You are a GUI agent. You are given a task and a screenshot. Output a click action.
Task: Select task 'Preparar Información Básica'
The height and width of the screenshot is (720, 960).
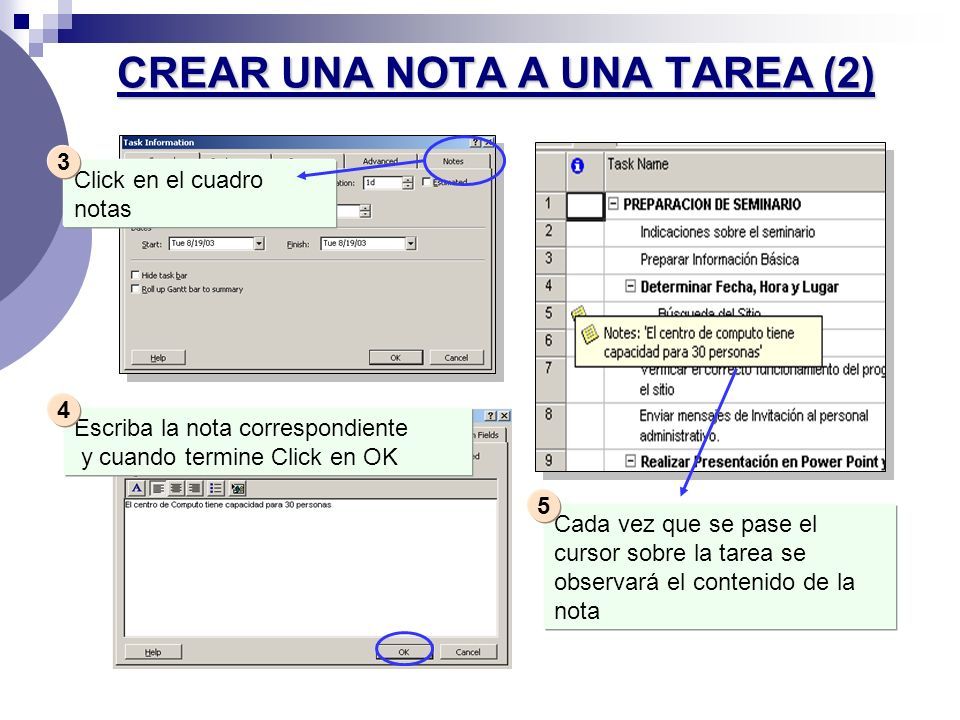[719, 260]
